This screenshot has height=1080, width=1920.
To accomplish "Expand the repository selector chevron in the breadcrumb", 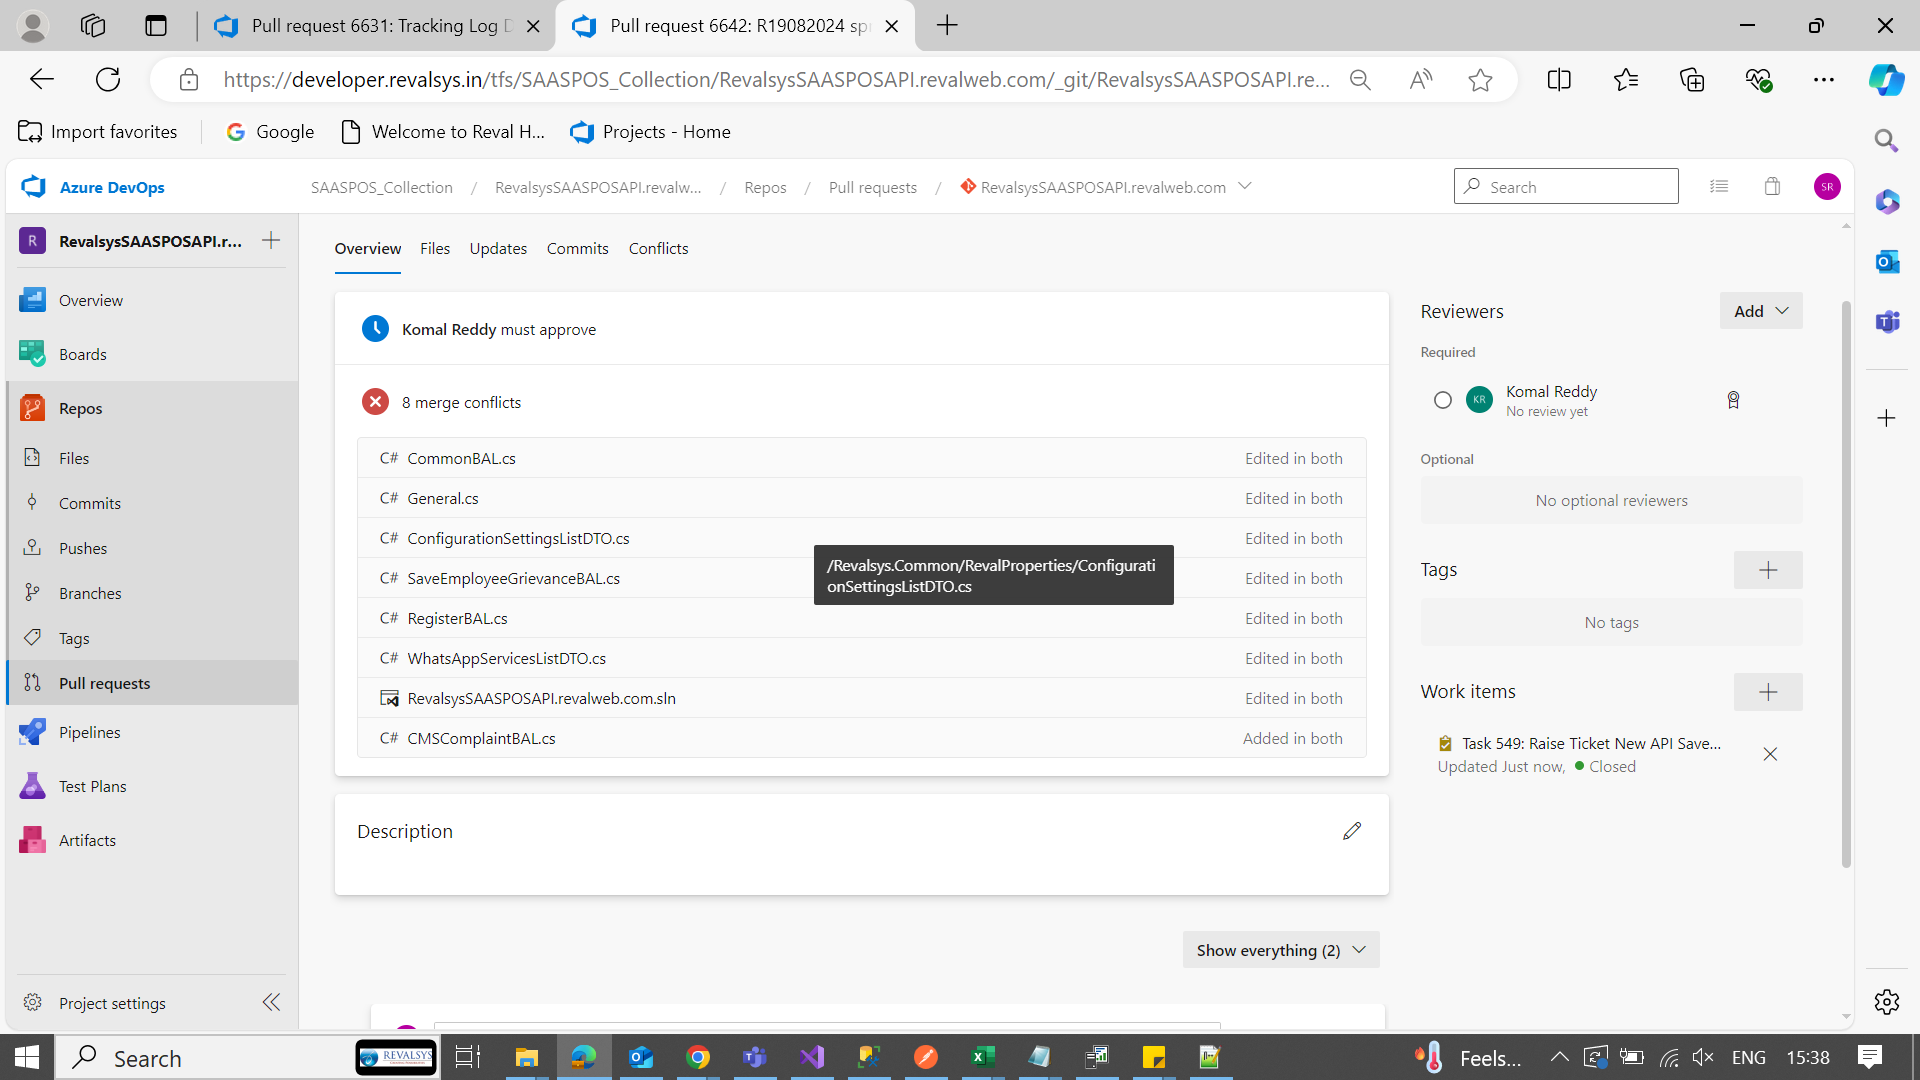I will 1245,186.
